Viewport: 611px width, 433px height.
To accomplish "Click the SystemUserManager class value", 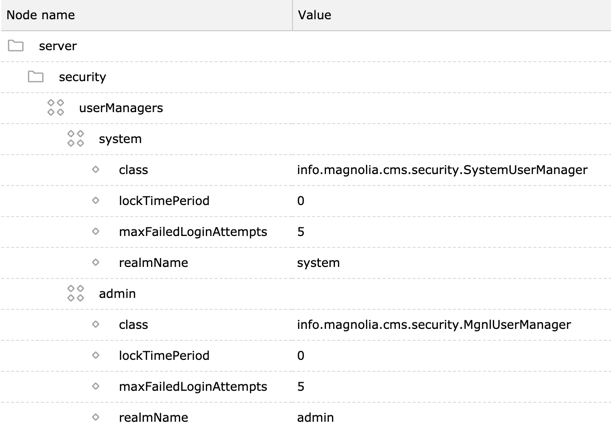I will 442,170.
